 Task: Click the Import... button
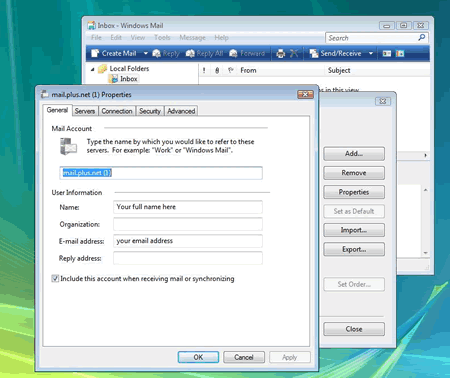(354, 230)
